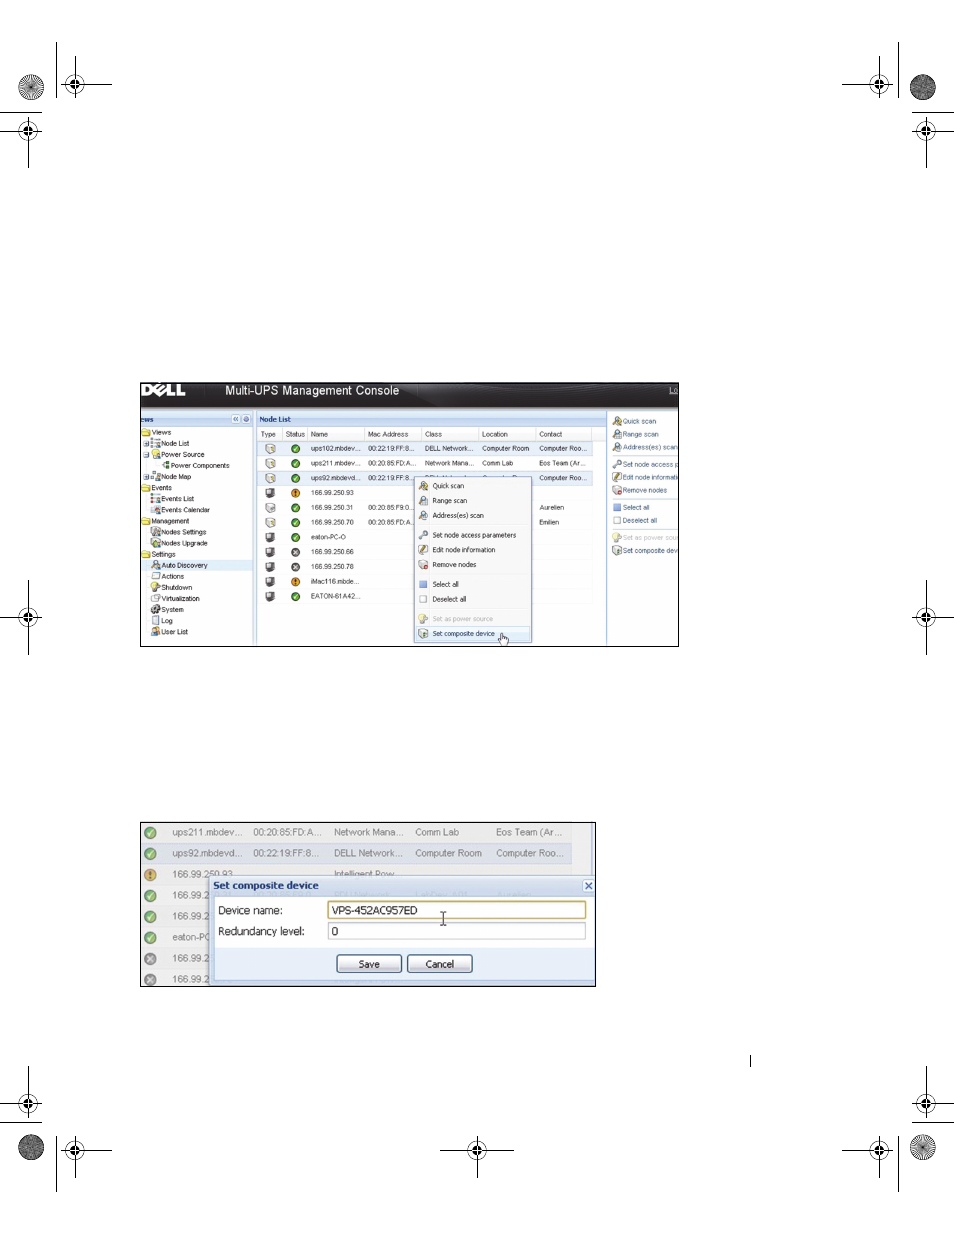Click Save in Set composite device dialog
The width and height of the screenshot is (954, 1235).
click(369, 964)
